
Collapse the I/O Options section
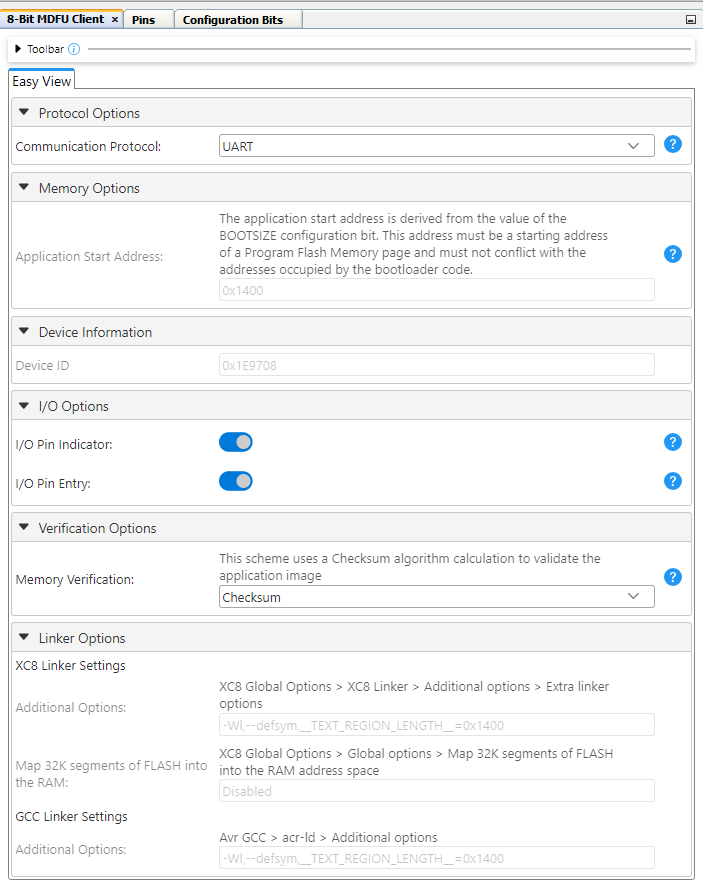point(24,406)
